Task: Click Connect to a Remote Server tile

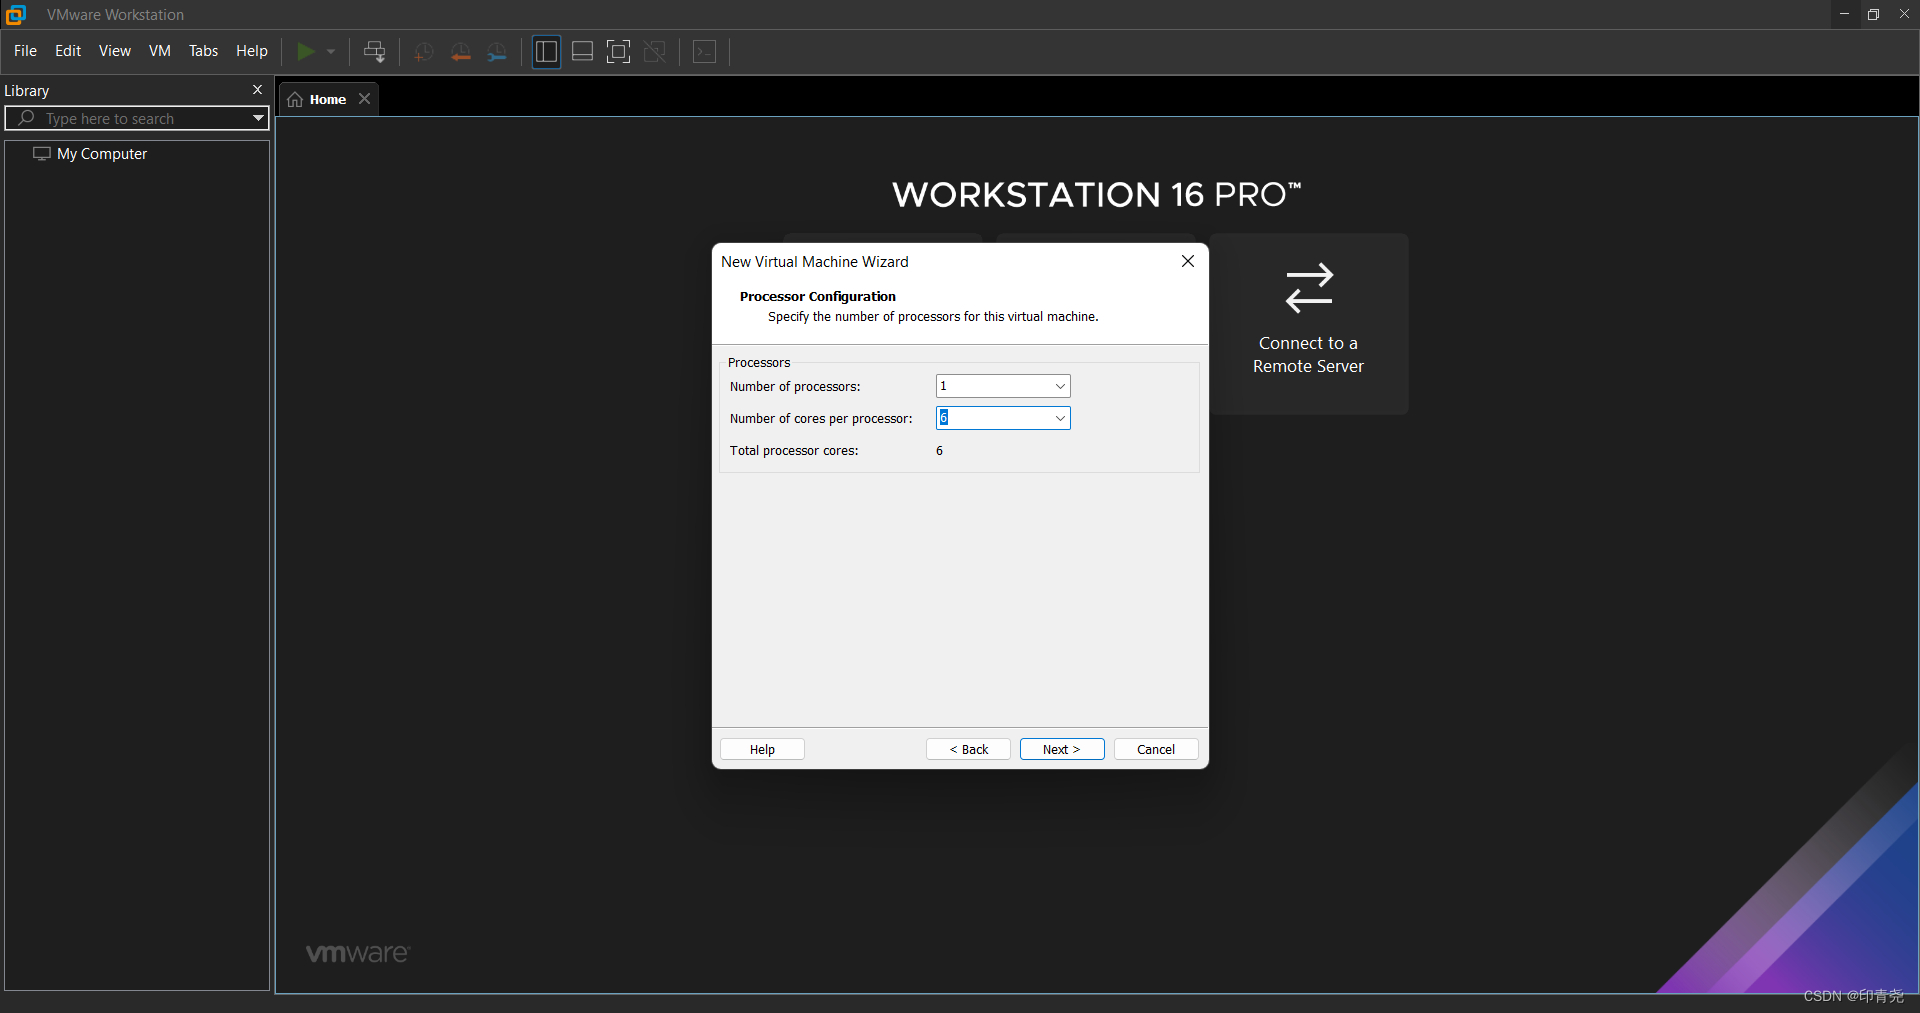Action: [x=1308, y=324]
